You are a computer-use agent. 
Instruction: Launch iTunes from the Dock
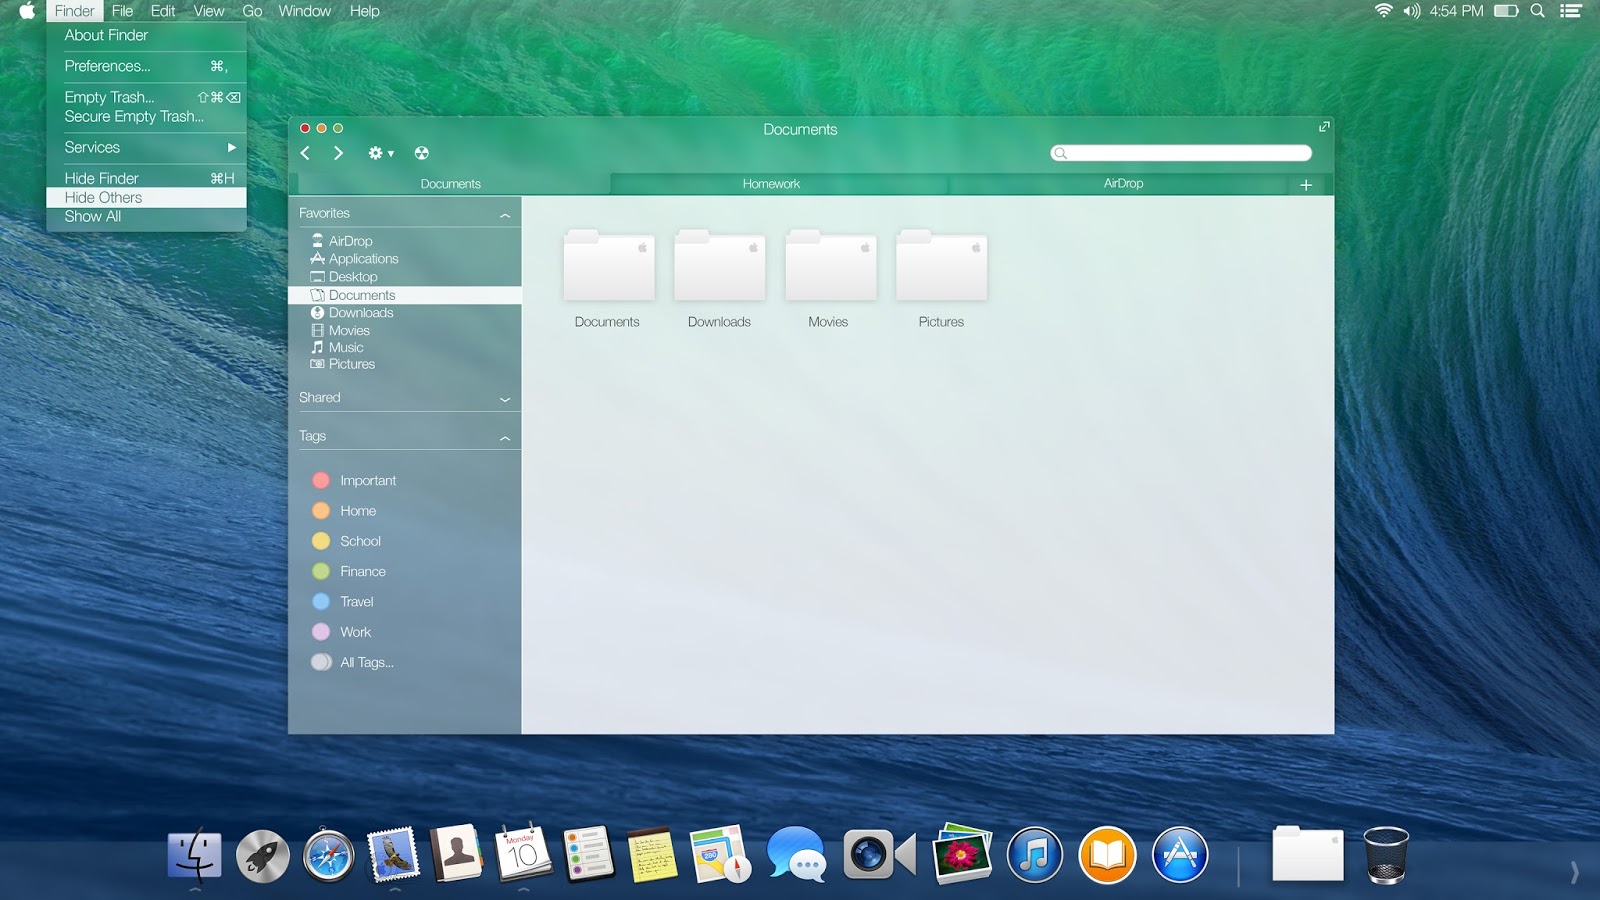pyautogui.click(x=1034, y=856)
